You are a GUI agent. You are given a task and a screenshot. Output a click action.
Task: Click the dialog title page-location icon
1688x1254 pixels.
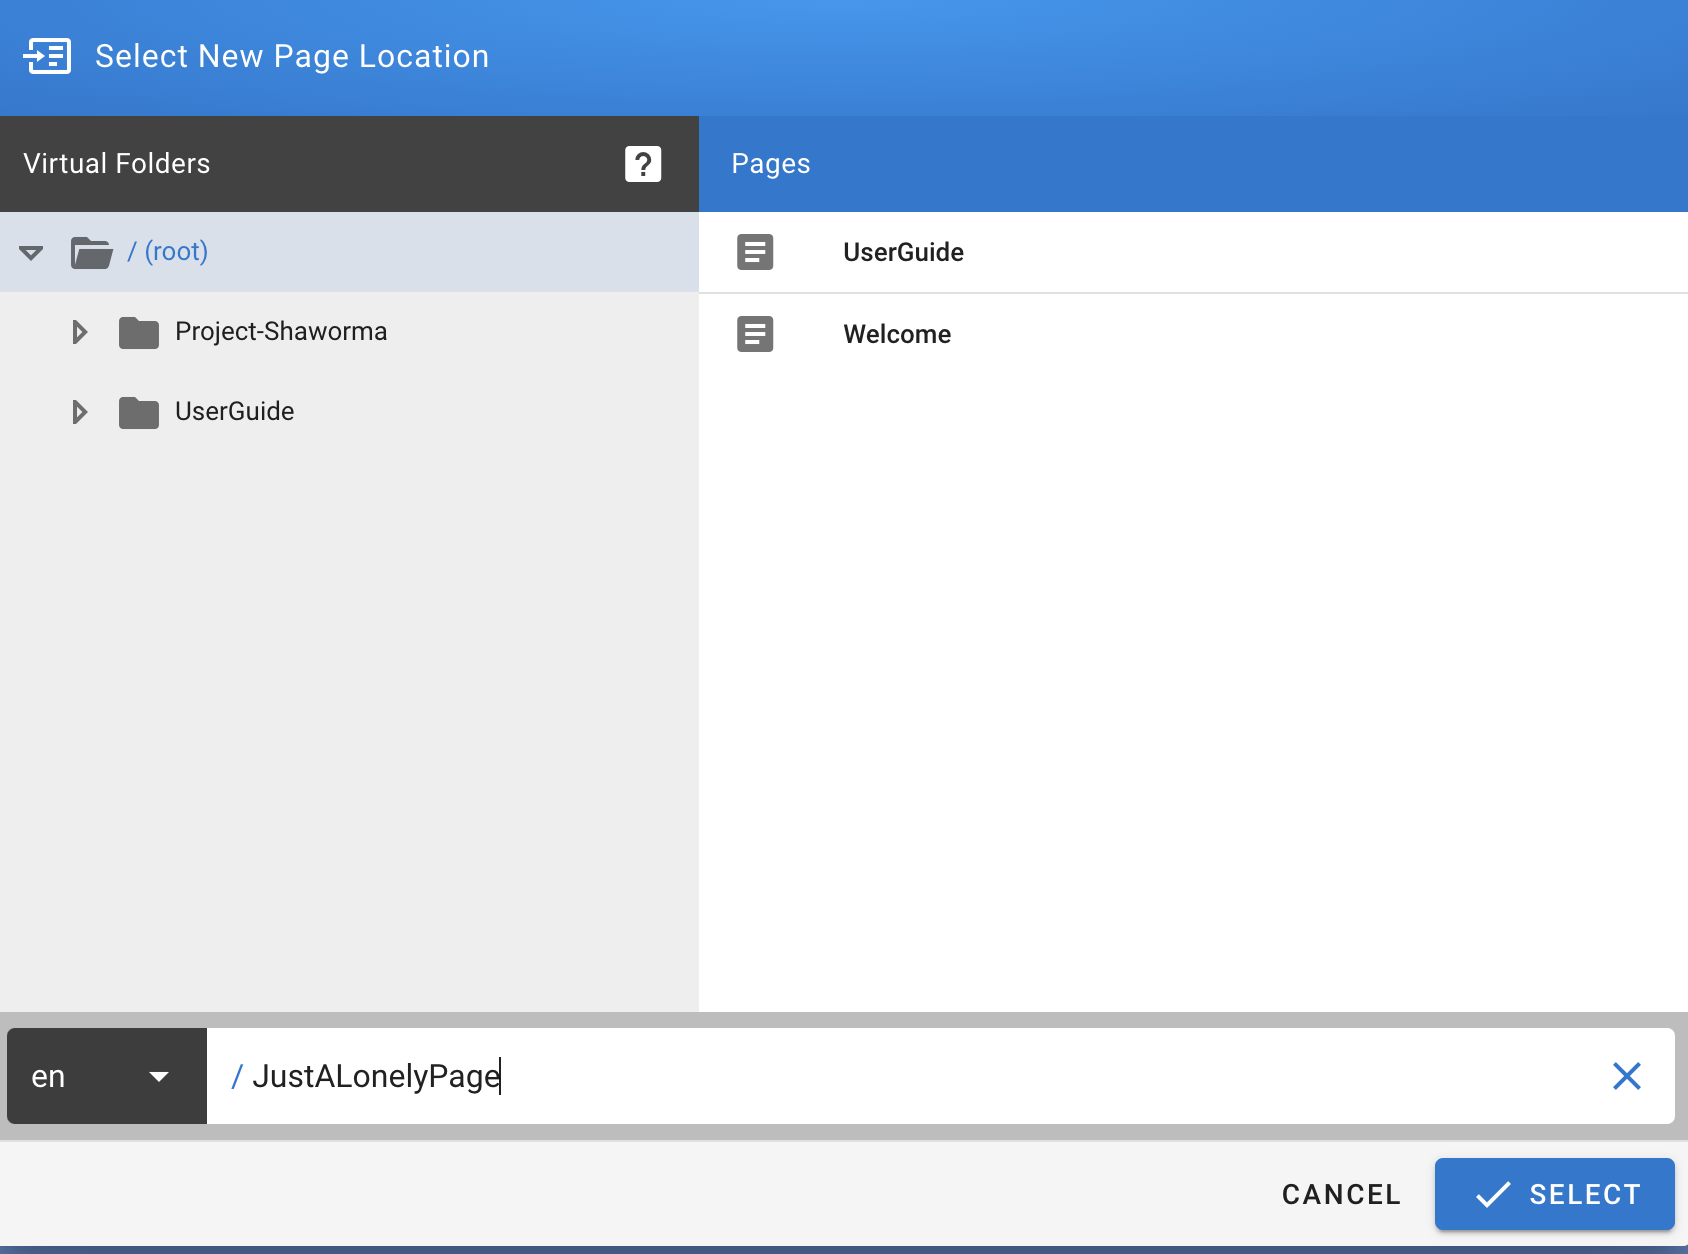47,56
